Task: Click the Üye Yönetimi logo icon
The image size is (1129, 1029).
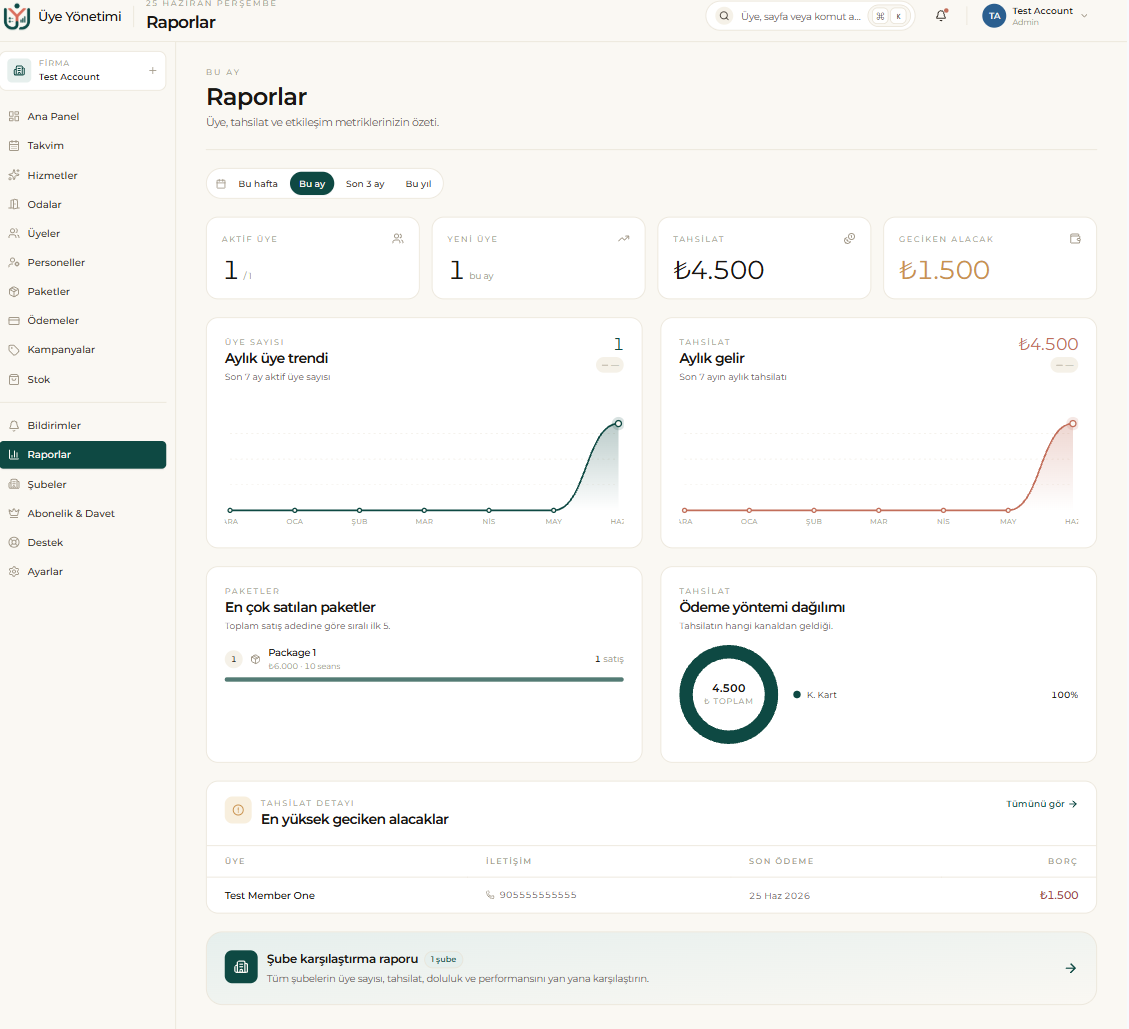Action: (17, 16)
